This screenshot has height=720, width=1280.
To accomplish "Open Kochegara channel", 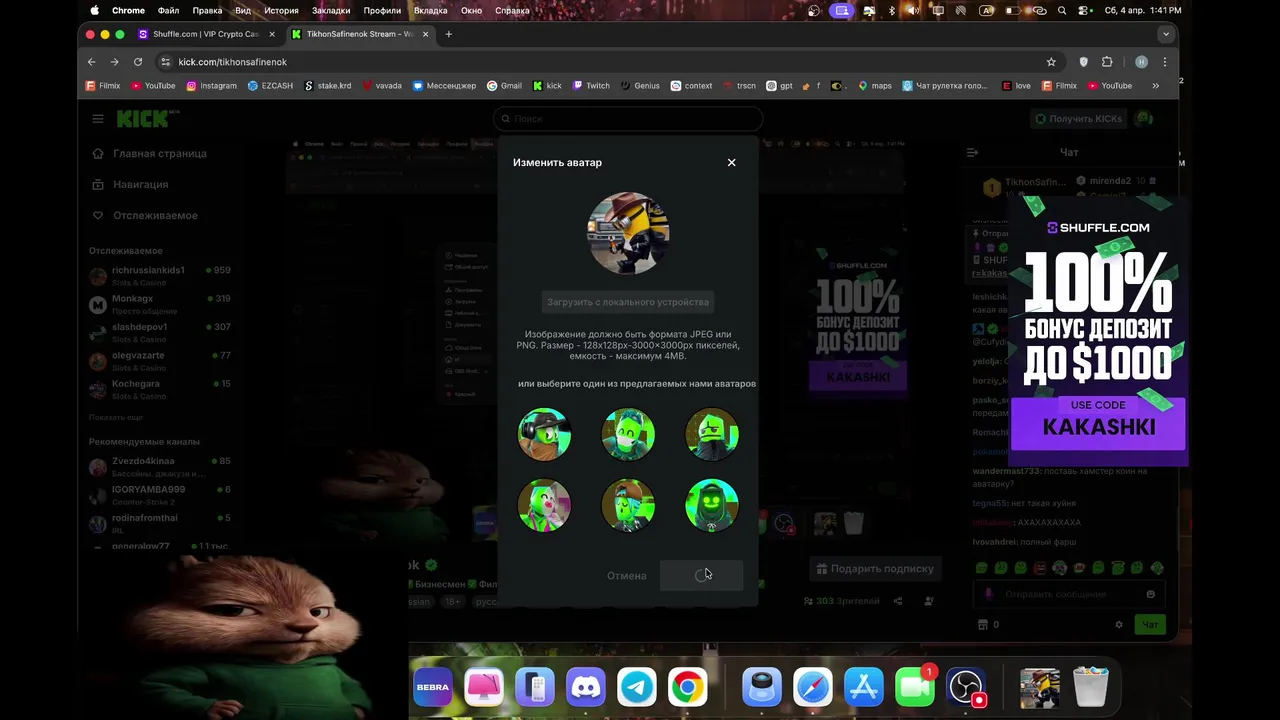I will coord(160,389).
